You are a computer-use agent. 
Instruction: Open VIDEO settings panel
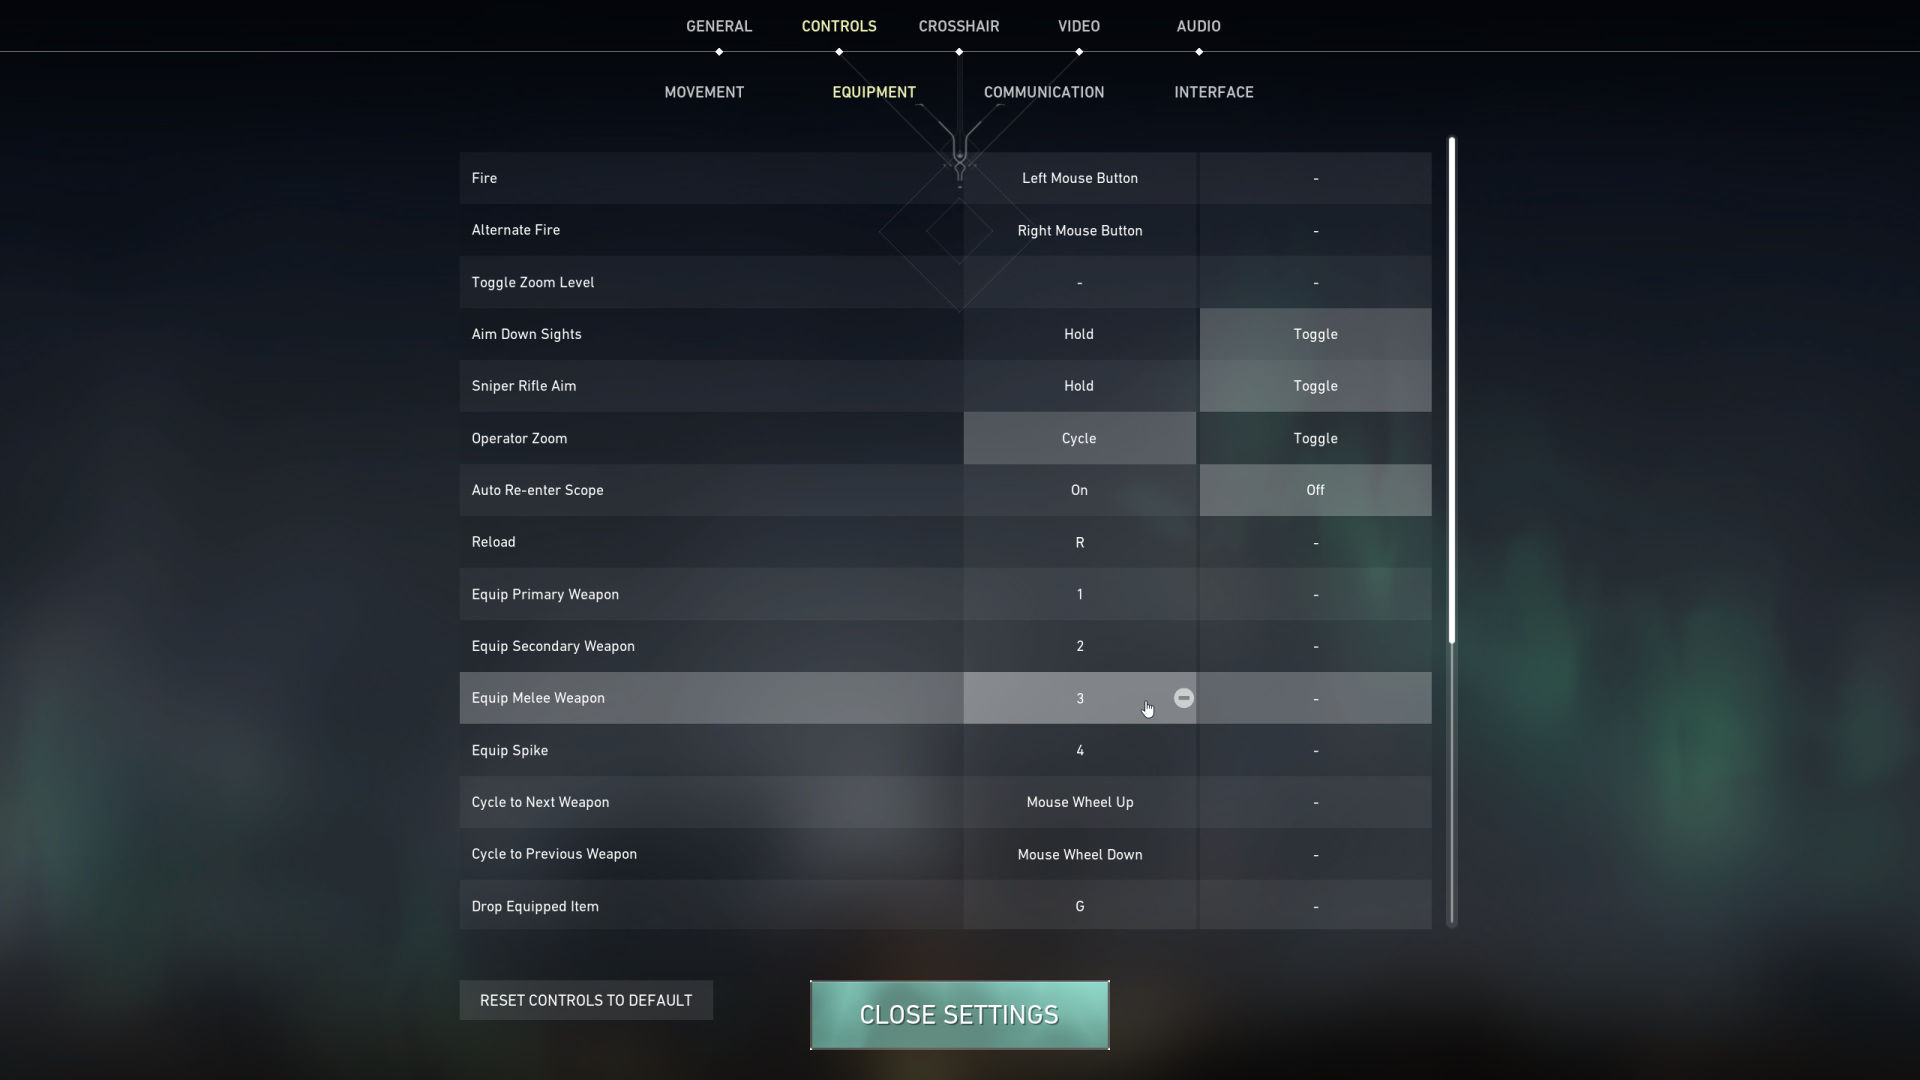(x=1079, y=26)
